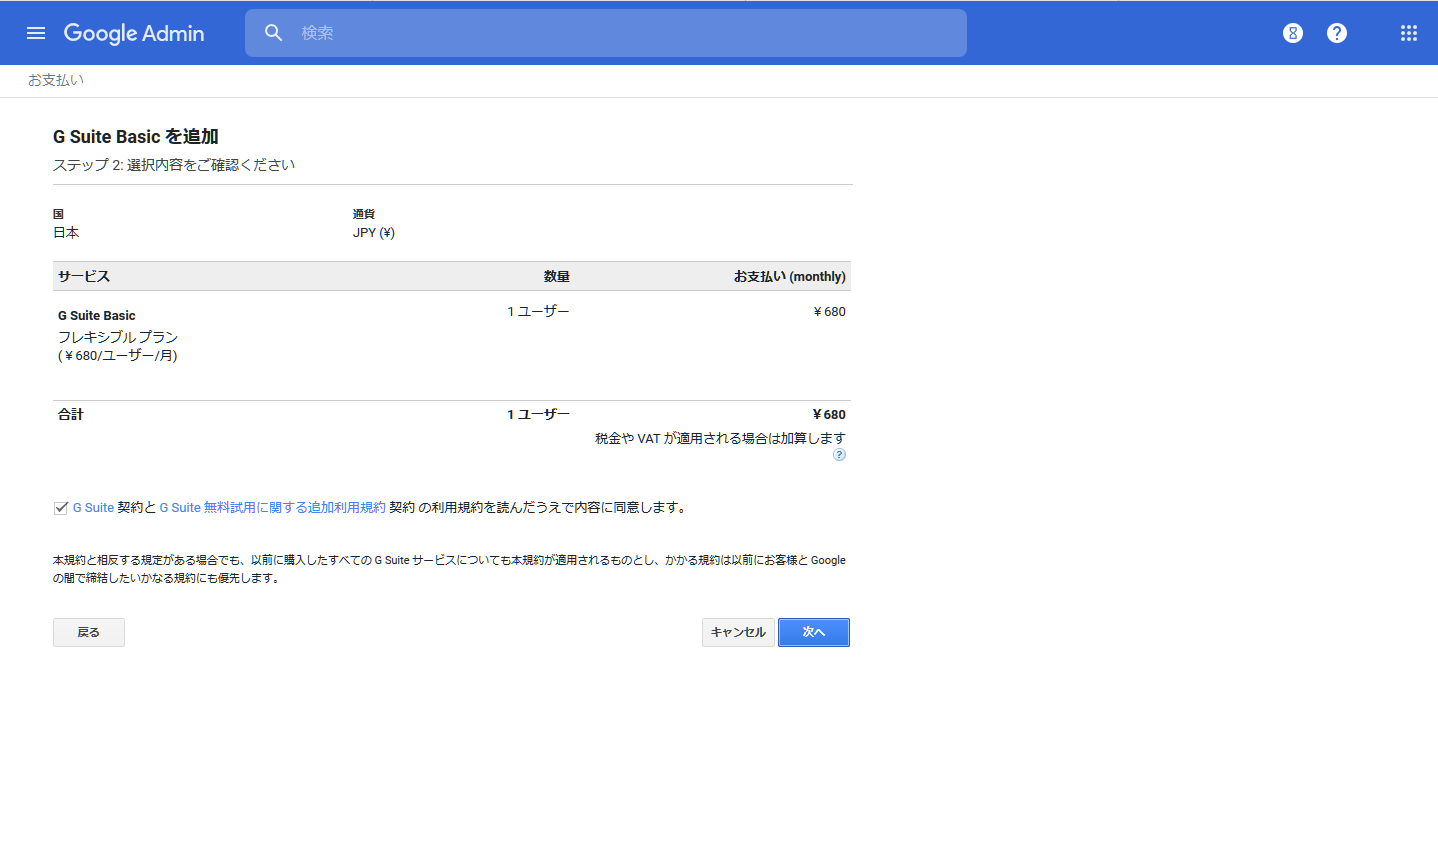Click the キャンセル button
Viewport: 1438px width, 841px height.
click(x=738, y=632)
